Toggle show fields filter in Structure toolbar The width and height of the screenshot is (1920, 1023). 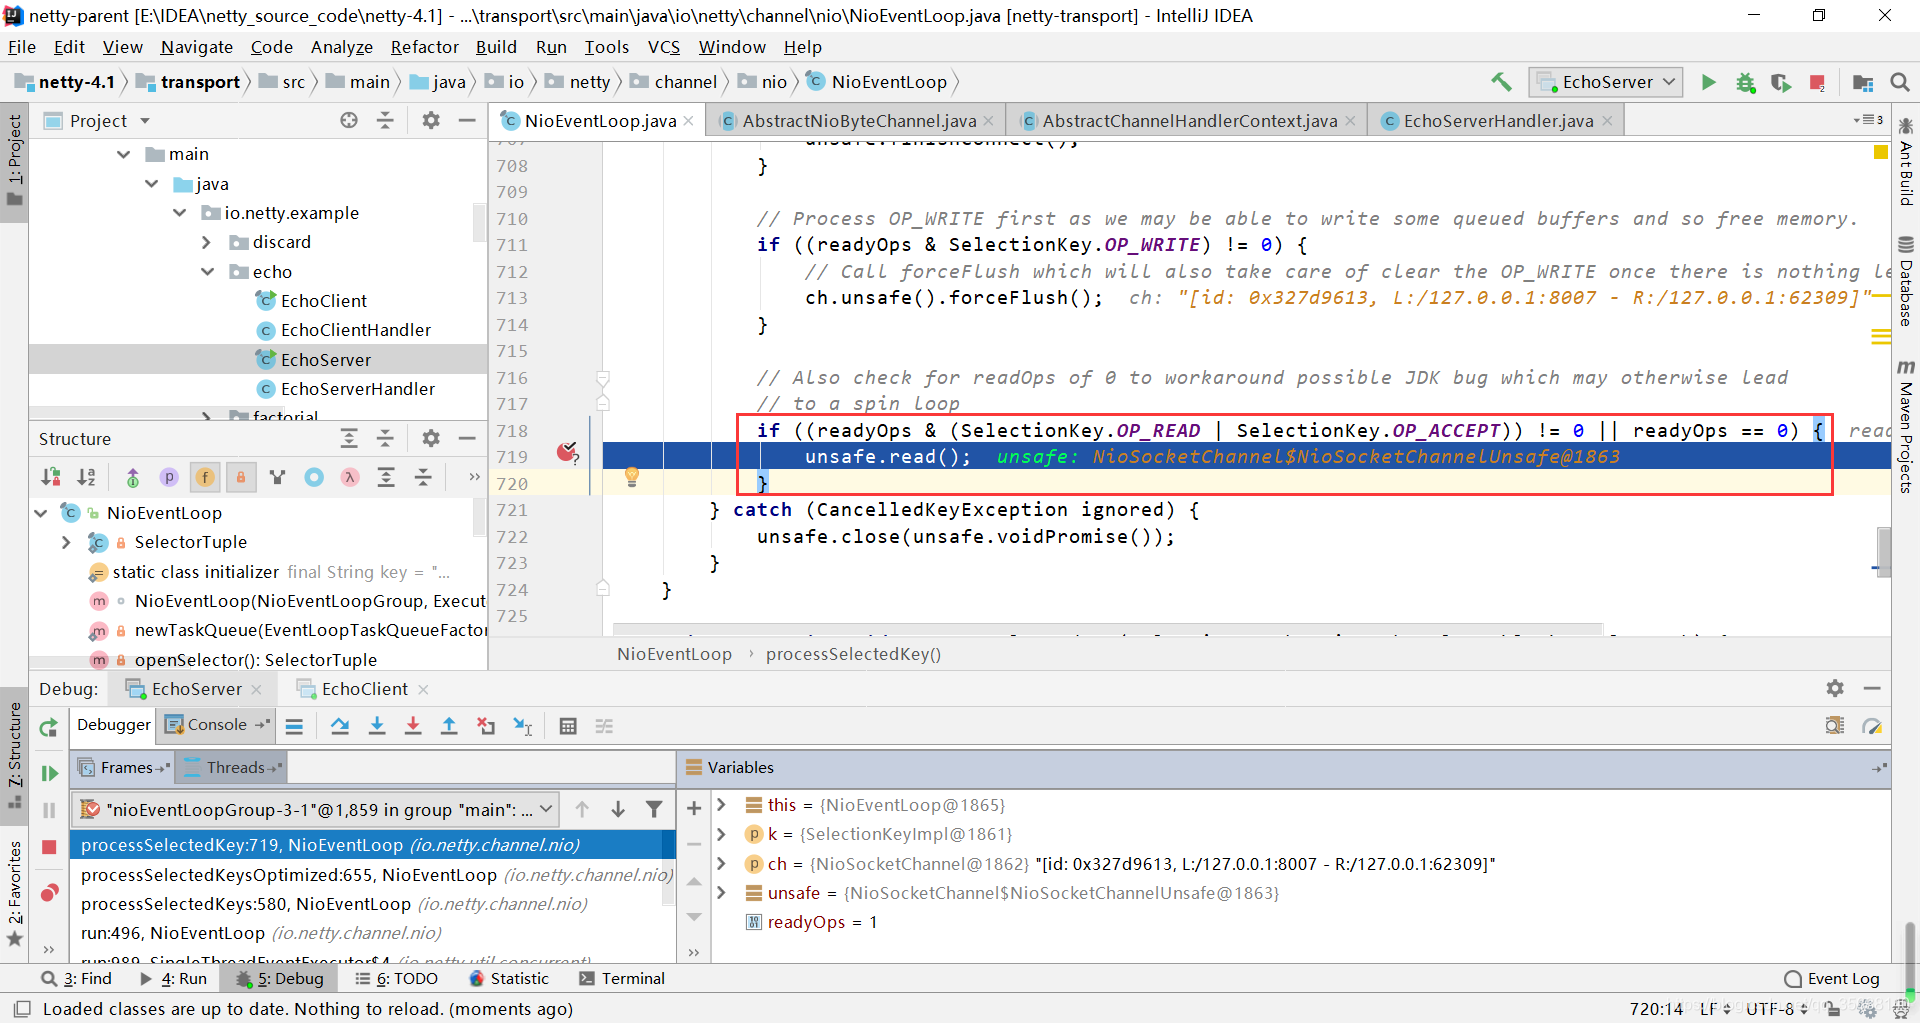[205, 477]
